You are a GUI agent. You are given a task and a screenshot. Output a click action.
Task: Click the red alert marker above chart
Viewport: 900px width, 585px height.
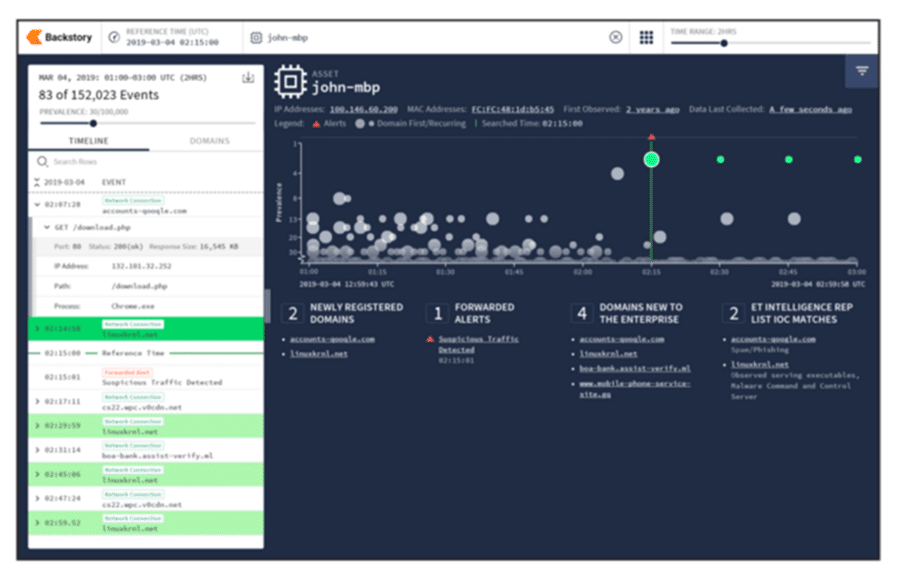click(651, 137)
